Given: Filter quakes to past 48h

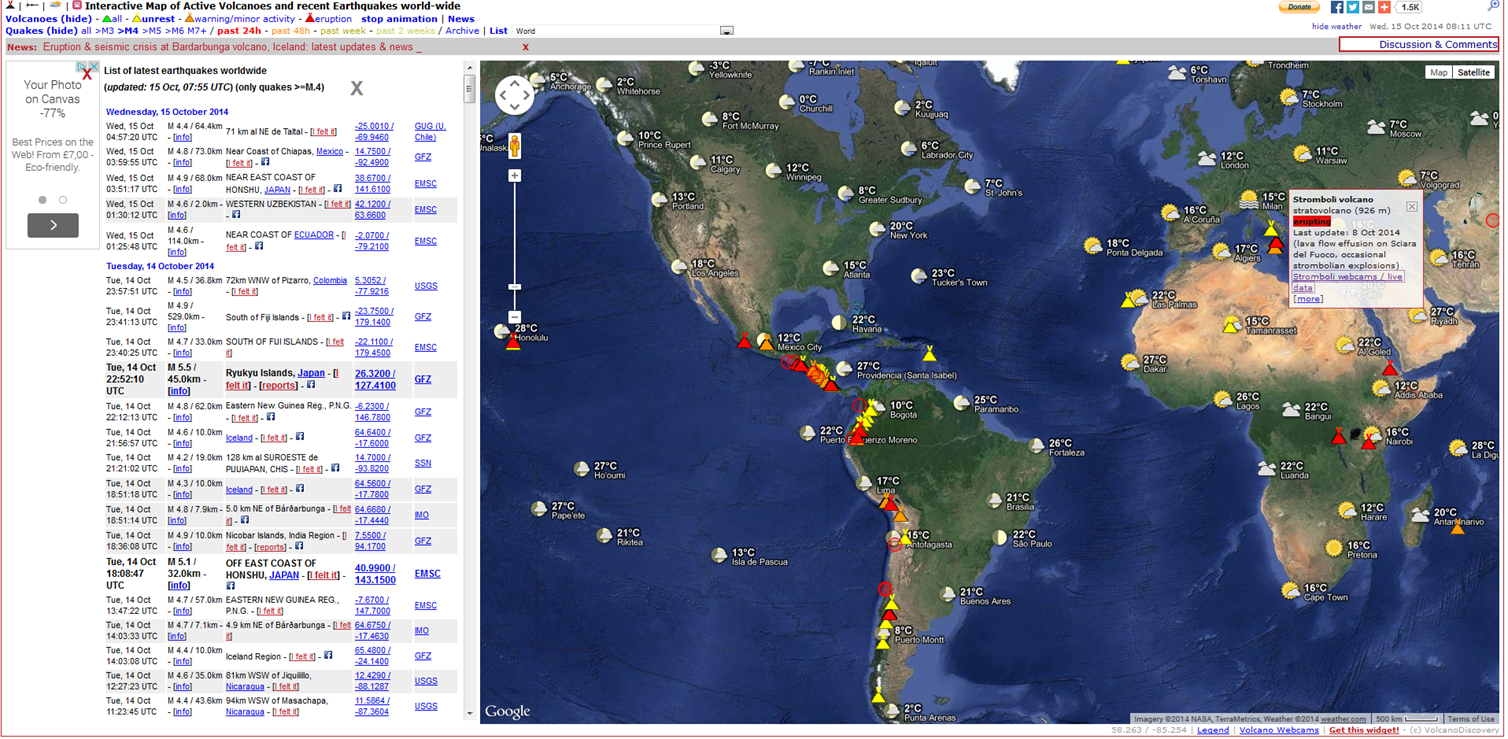Looking at the screenshot, I should [x=290, y=31].
